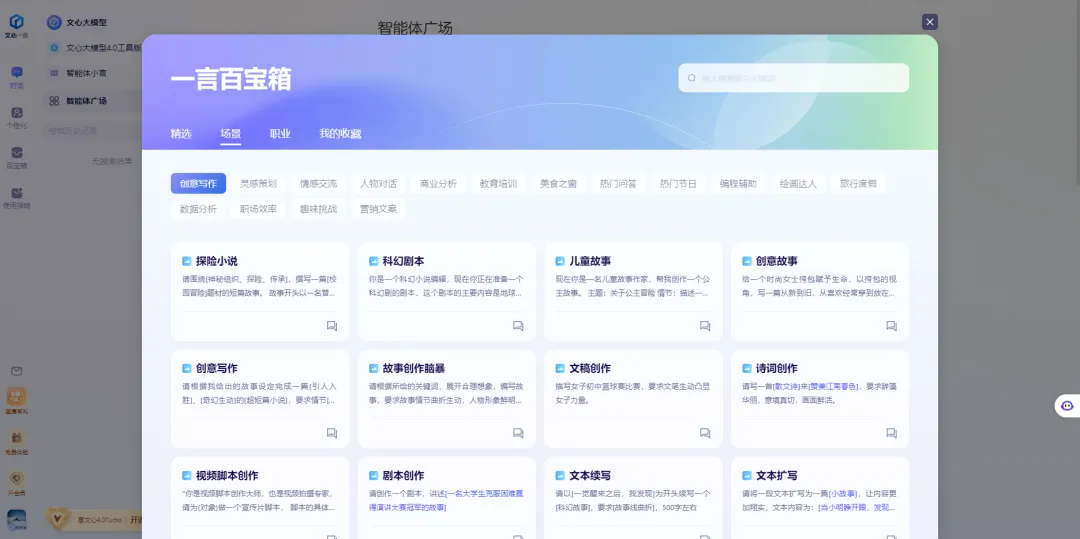Select the 旅行度假 category chip

coord(858,184)
